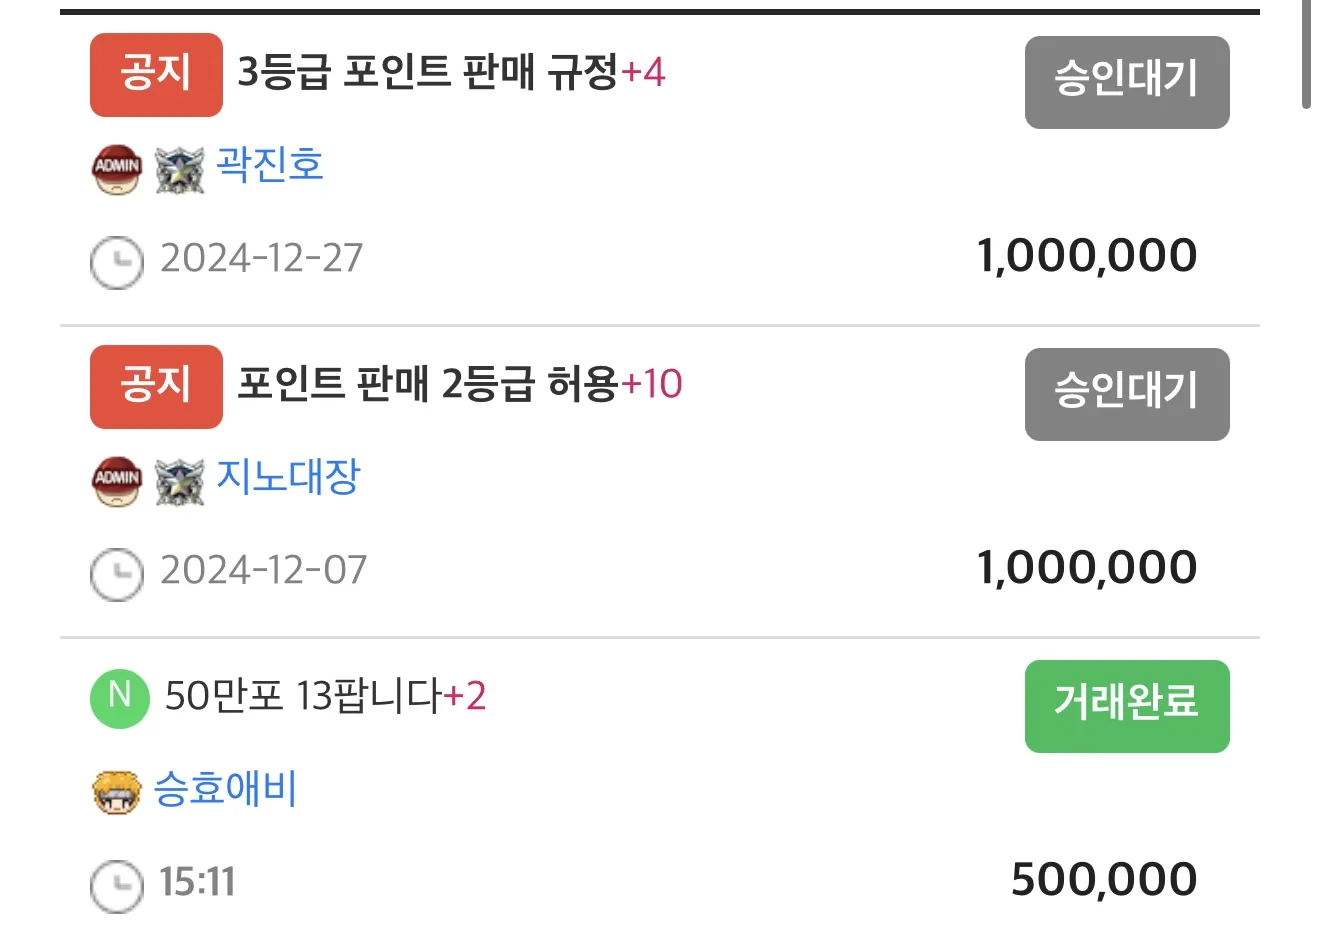Viewport: 1320px width, 943px height.
Task: Click clock icon beside 2024-12-07
Action: tap(117, 574)
